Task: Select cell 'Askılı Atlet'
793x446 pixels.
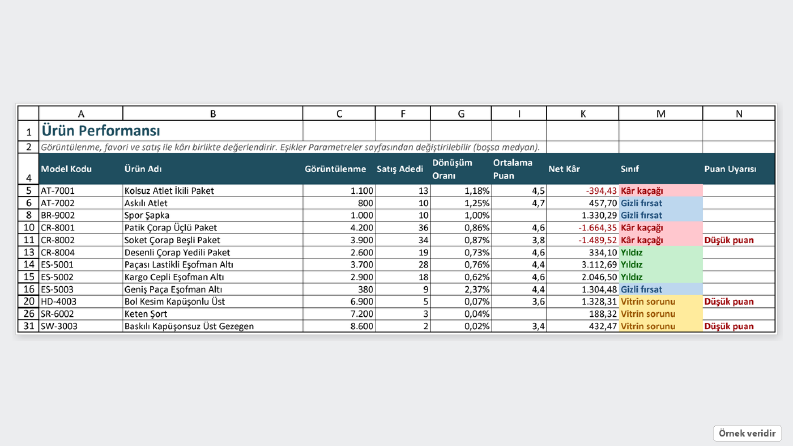Action: coord(213,203)
